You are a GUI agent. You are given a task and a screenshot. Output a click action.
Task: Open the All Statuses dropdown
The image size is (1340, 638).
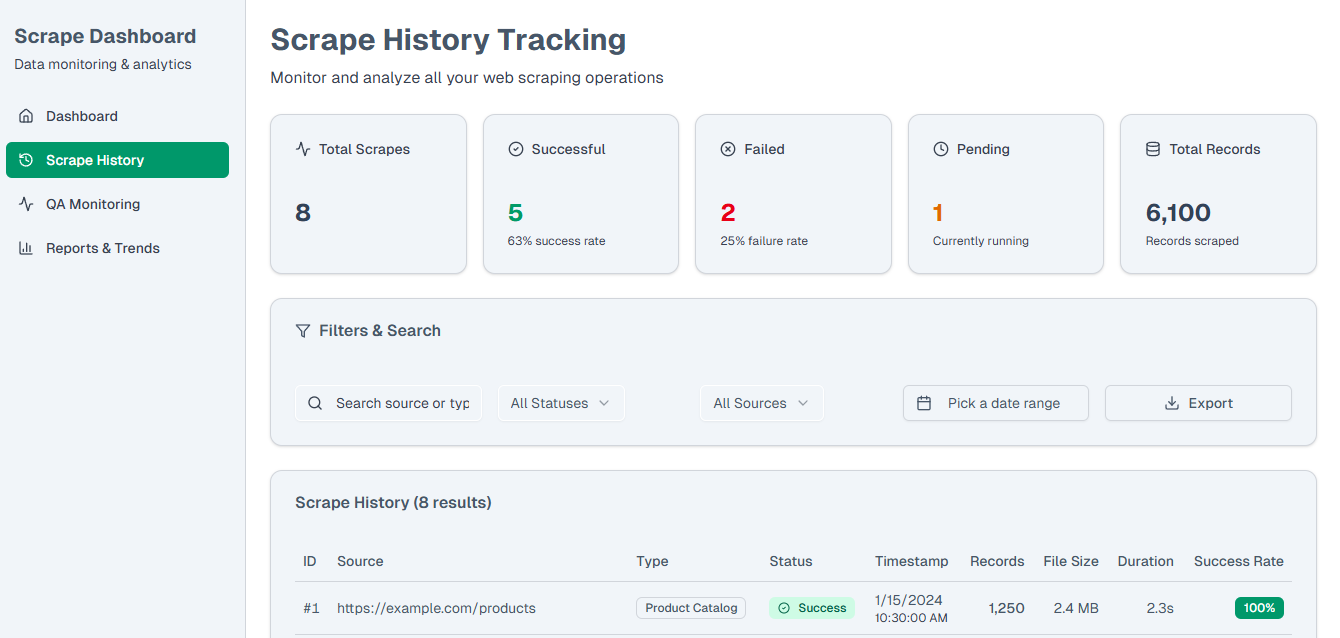tap(561, 402)
